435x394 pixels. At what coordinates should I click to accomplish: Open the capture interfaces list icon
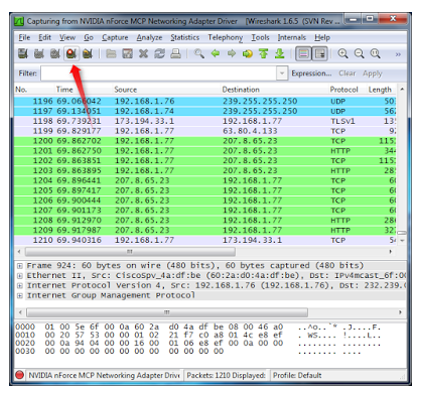click(23, 54)
